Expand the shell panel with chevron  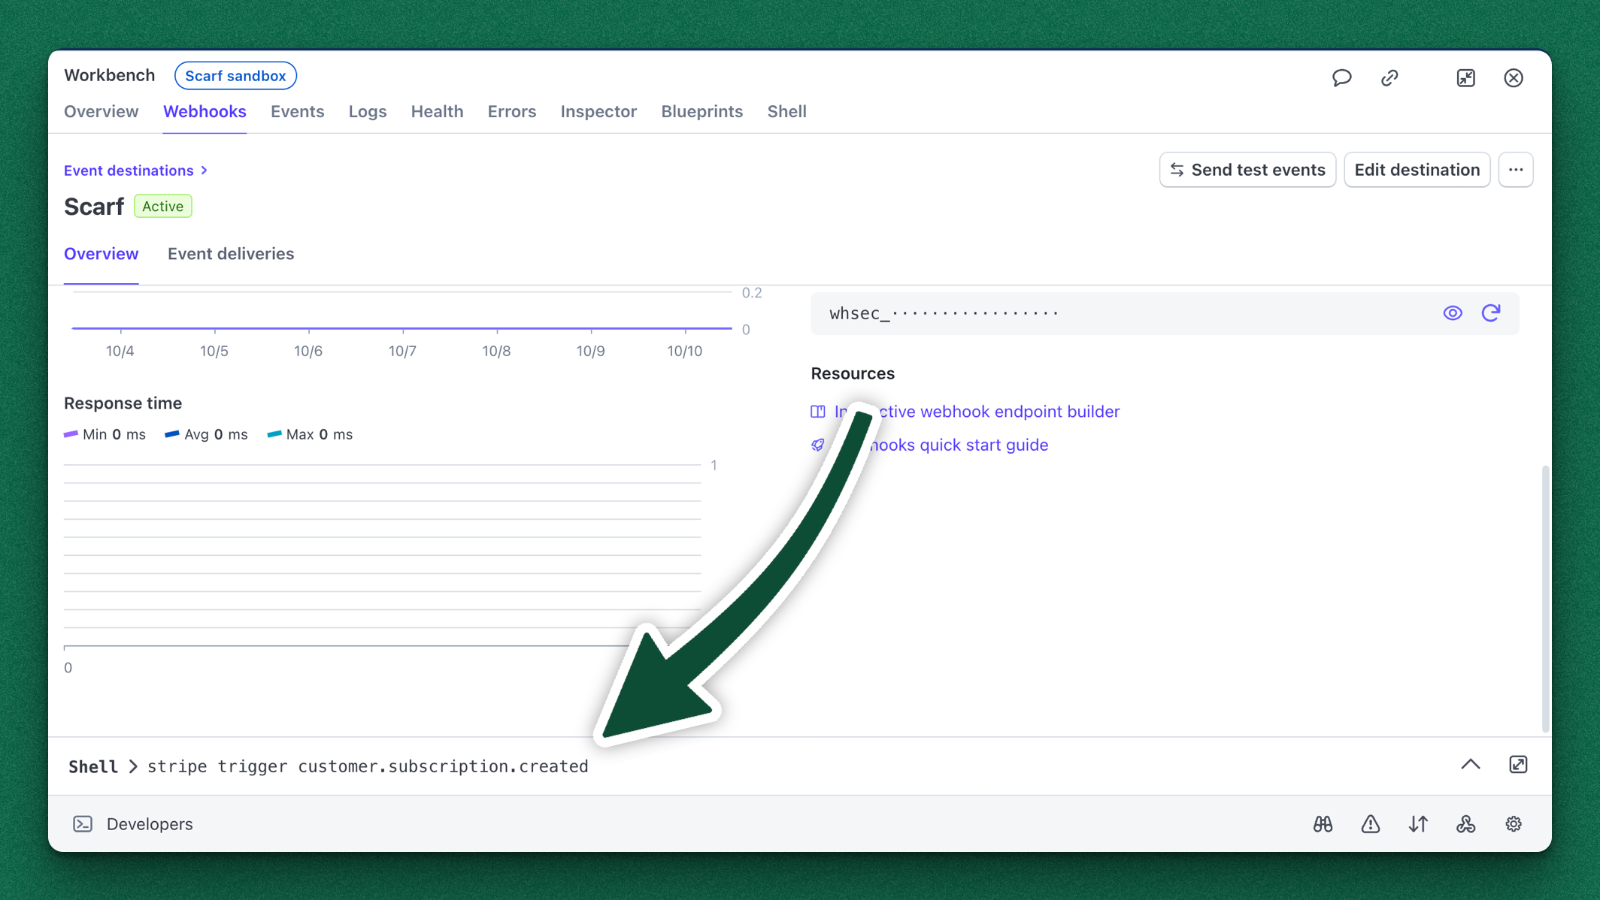1470,765
